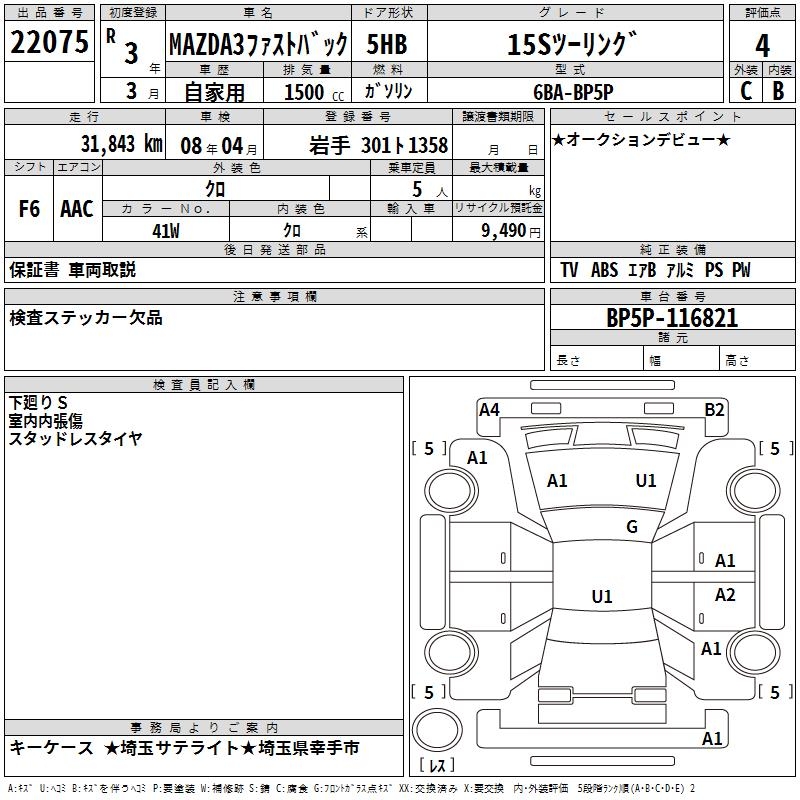This screenshot has height=800, width=800.
Task: Click exterior grade C
Action: click(x=746, y=91)
